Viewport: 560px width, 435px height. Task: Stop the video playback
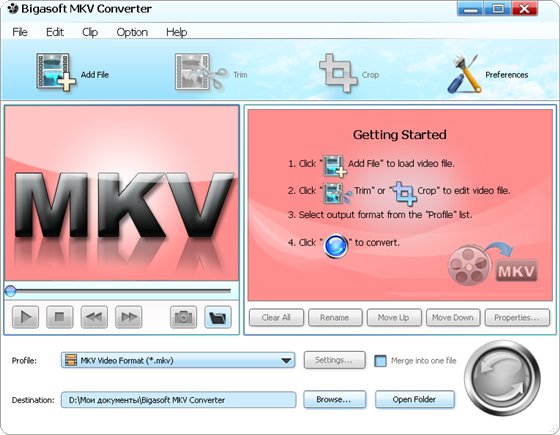point(60,317)
